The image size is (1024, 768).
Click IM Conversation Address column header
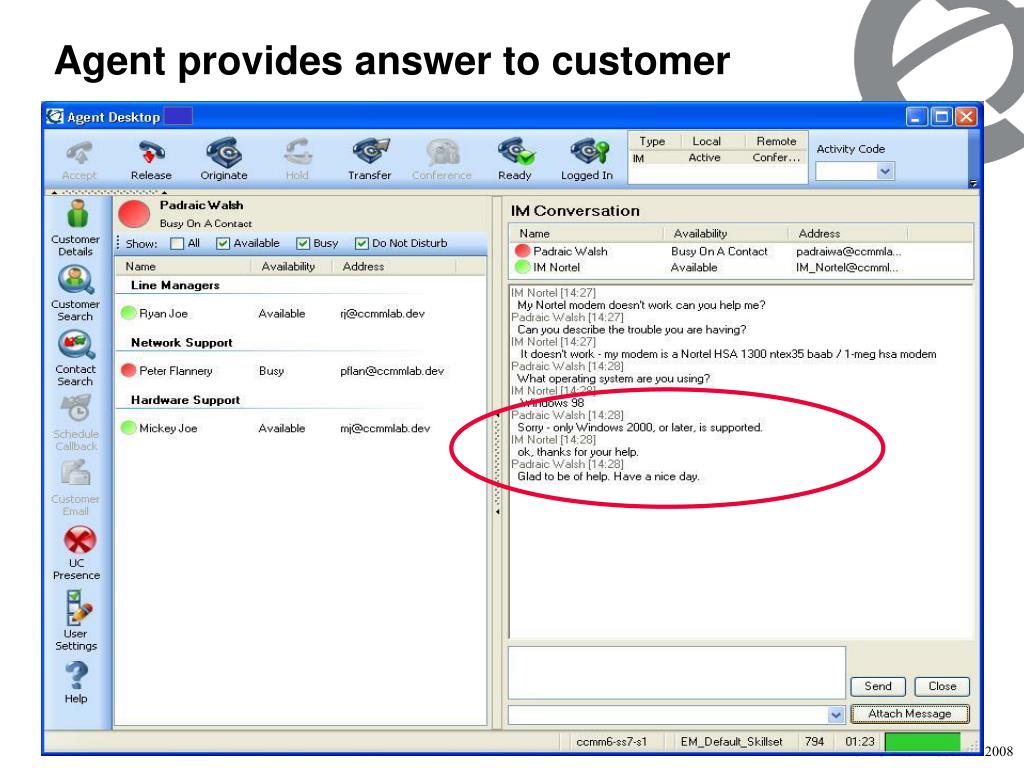pyautogui.click(x=848, y=233)
